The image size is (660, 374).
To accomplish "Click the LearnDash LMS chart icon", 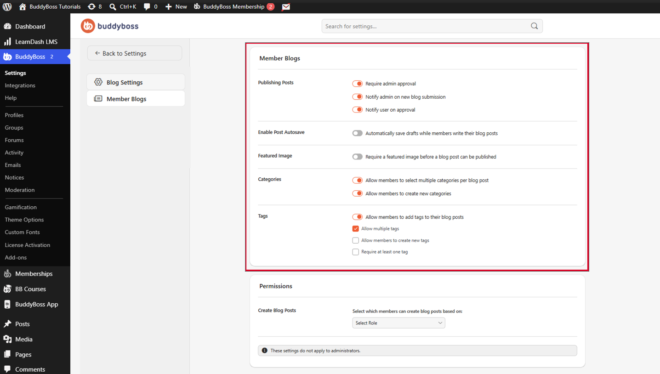I will tap(8, 41).
